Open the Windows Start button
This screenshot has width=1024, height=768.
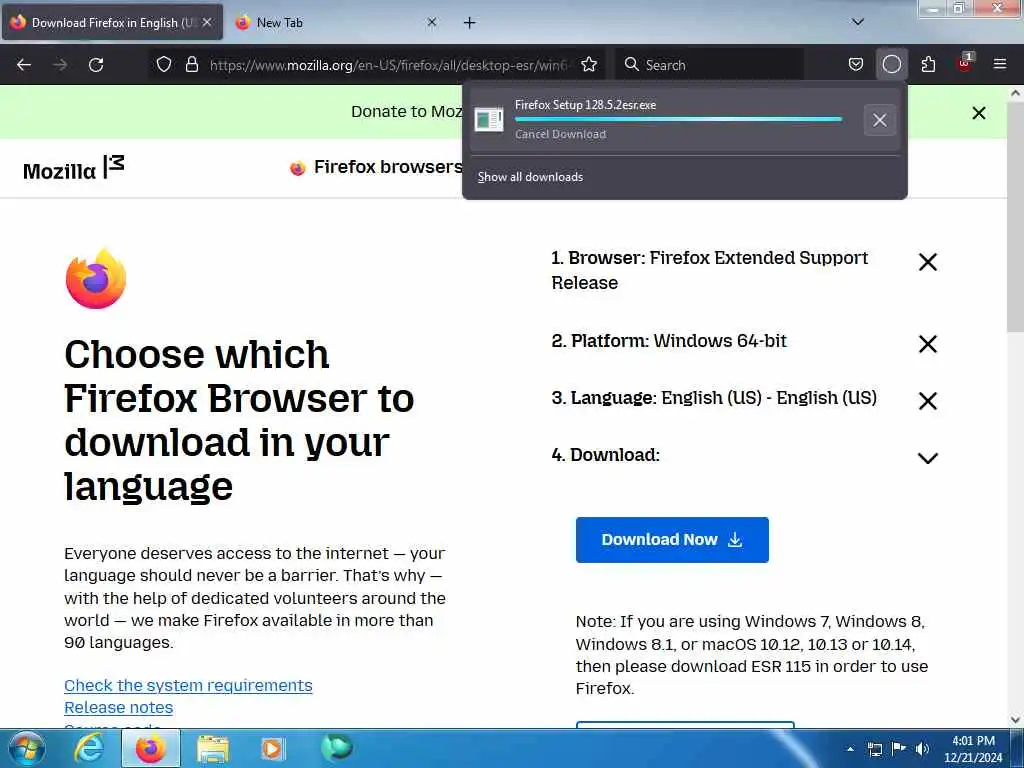(x=27, y=748)
